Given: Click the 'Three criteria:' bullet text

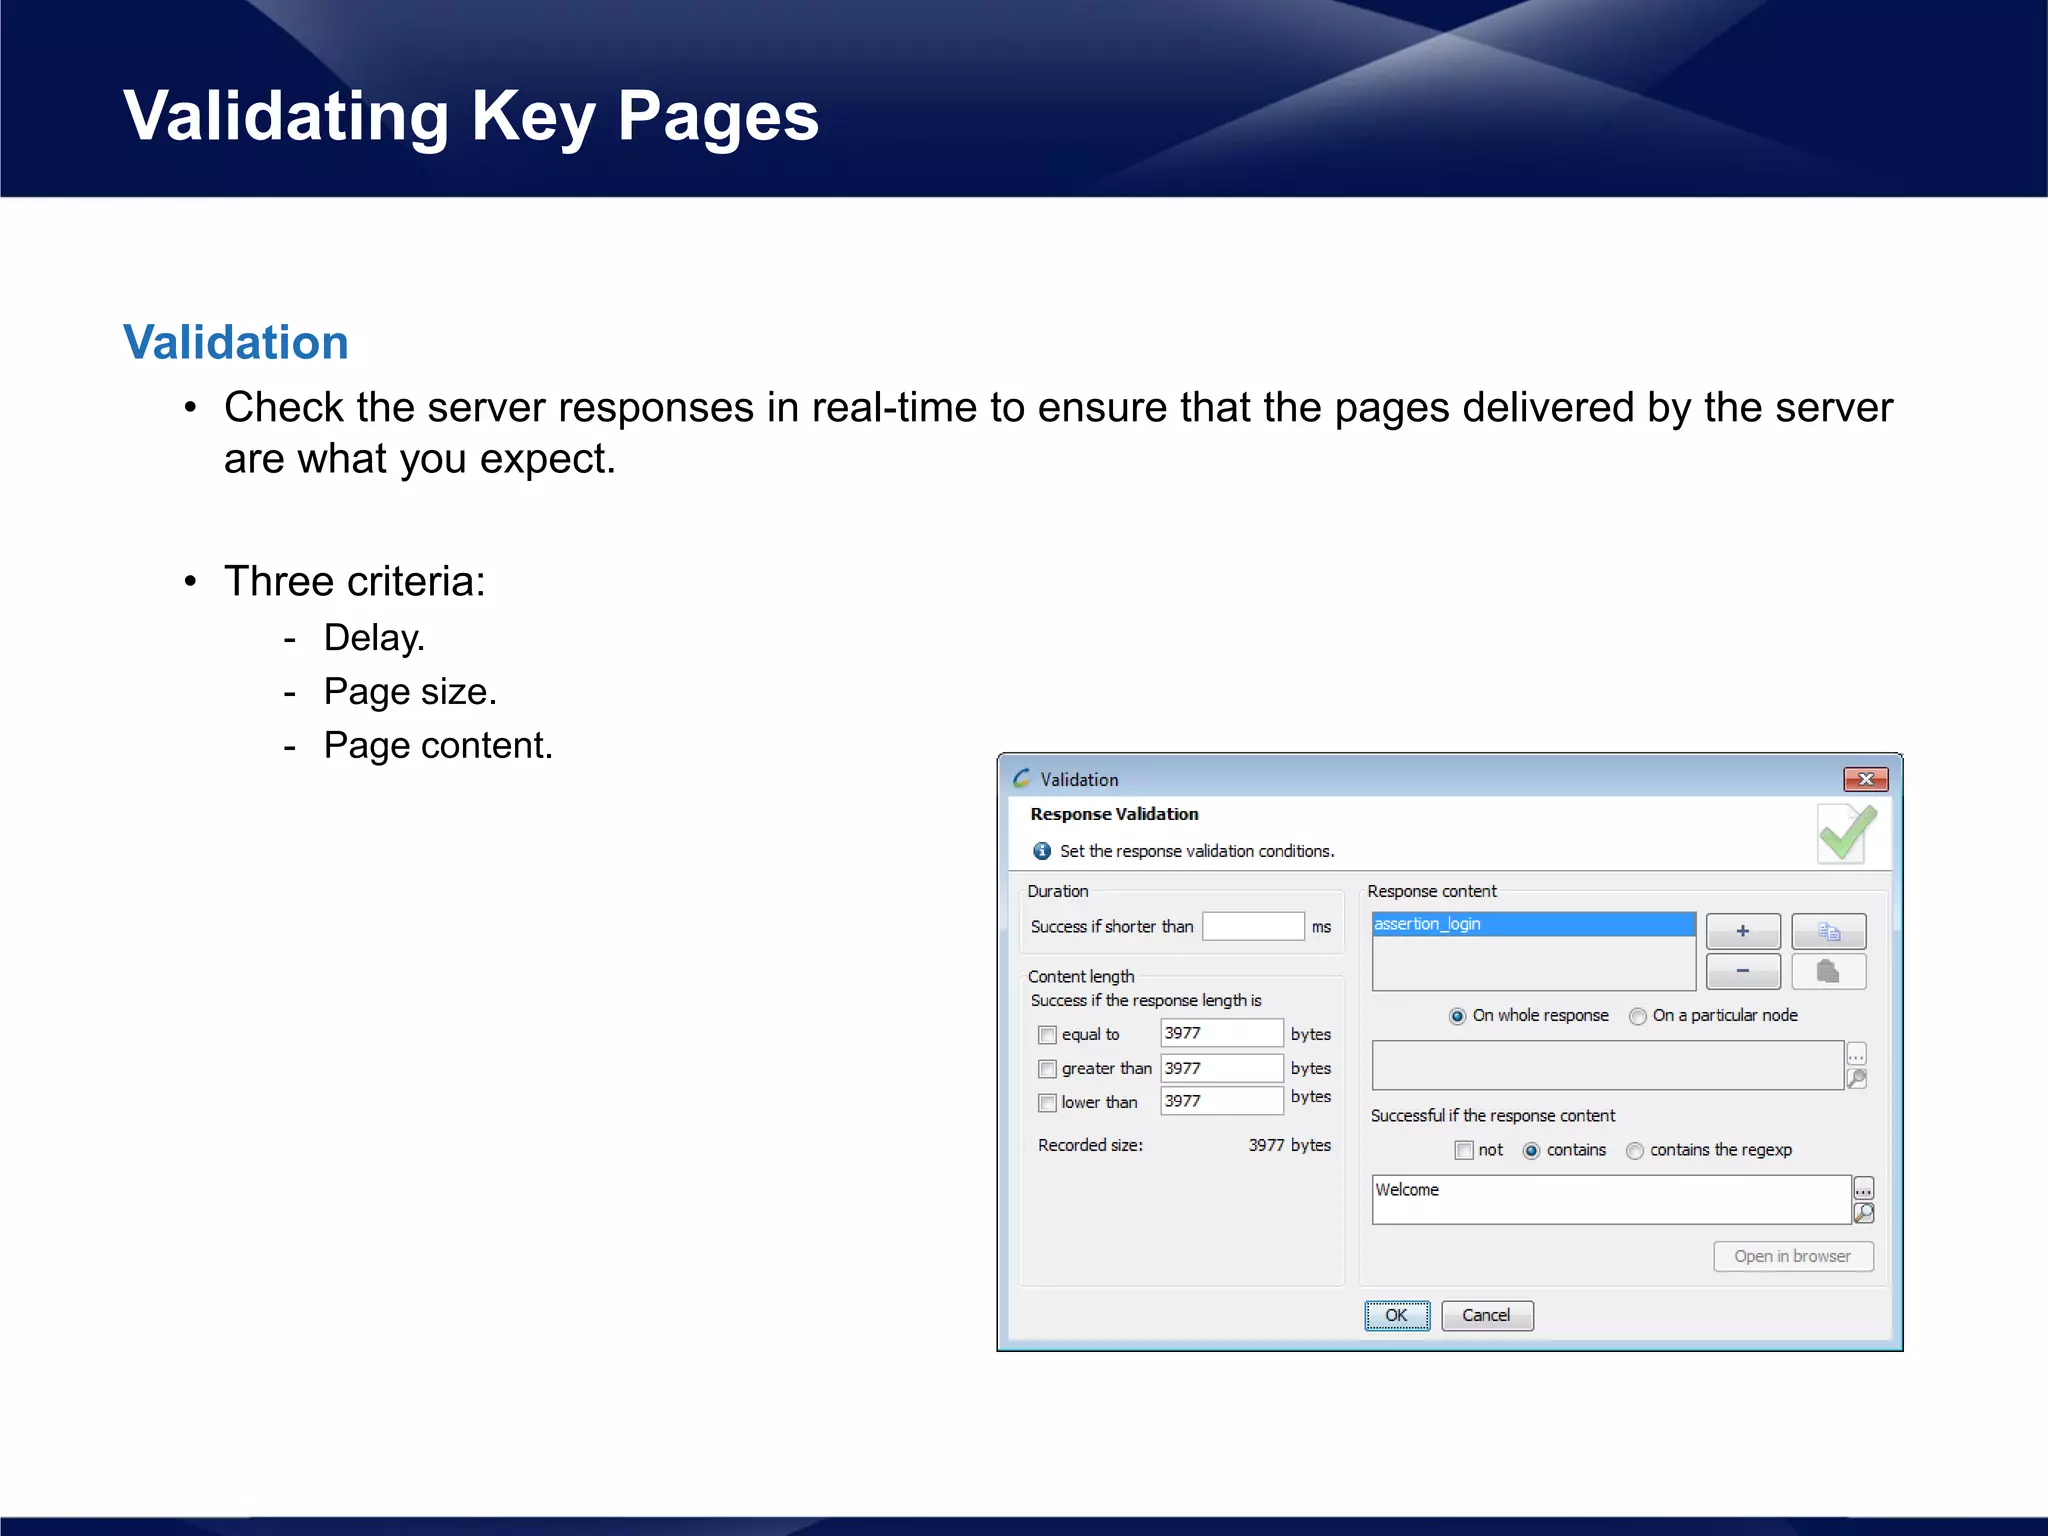Looking at the screenshot, I should (354, 581).
